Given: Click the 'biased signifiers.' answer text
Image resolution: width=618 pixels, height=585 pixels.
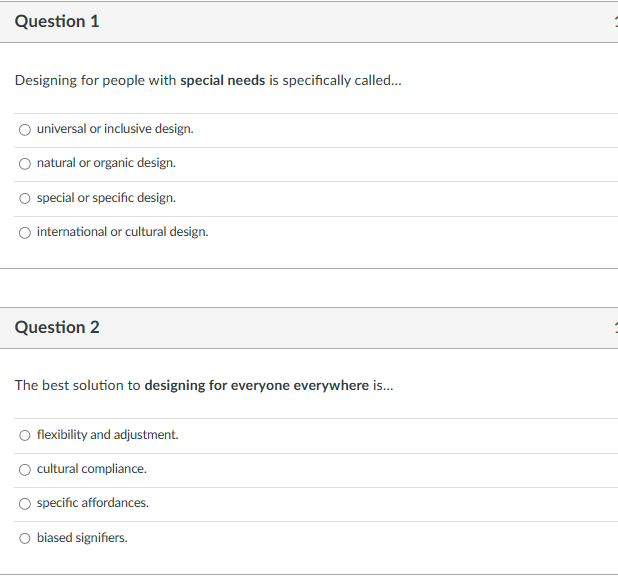Looking at the screenshot, I should point(82,538).
